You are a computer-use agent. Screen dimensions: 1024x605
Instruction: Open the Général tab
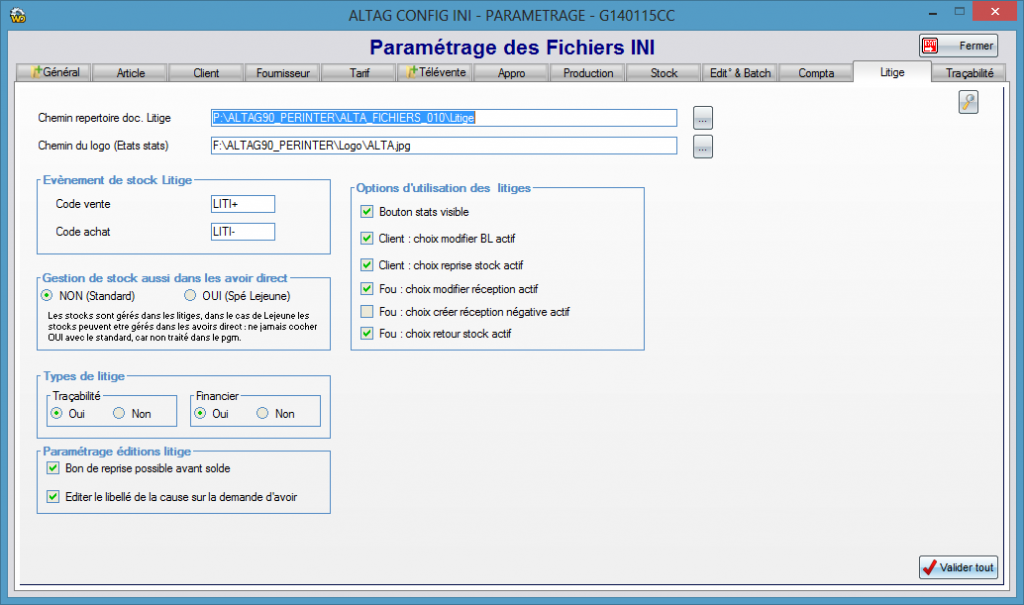(55, 72)
